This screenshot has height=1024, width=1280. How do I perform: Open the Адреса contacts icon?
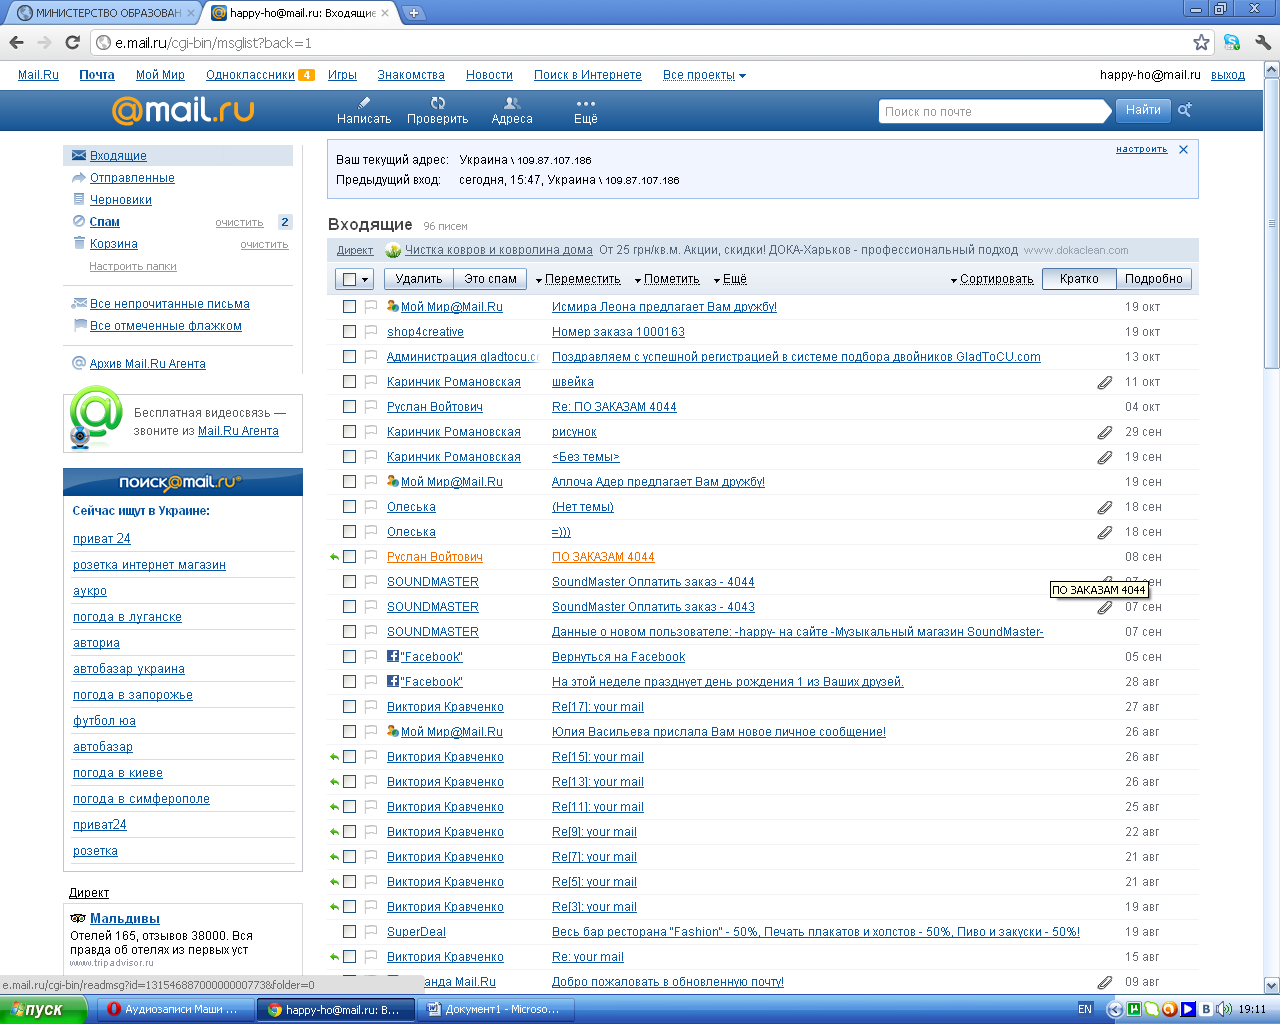512,103
